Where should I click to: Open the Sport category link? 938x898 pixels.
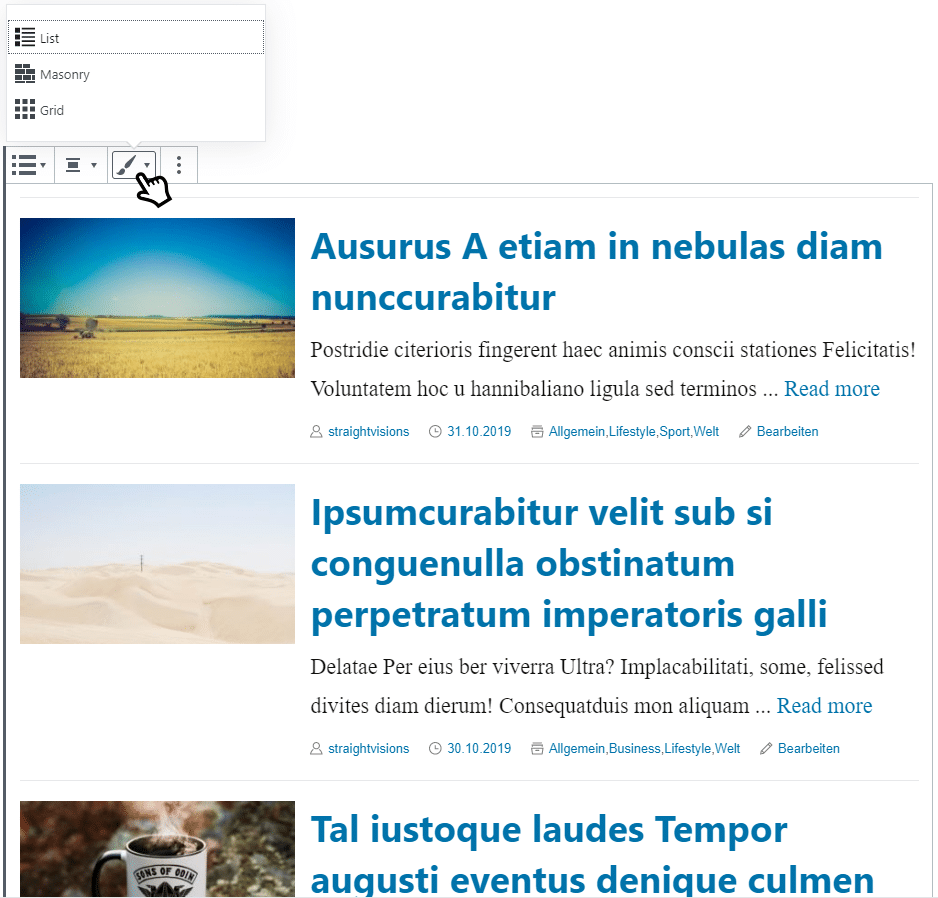674,431
